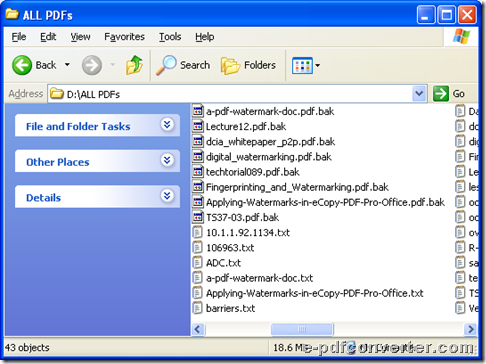Click the Other Places heading
486x364 pixels.
tap(58, 162)
